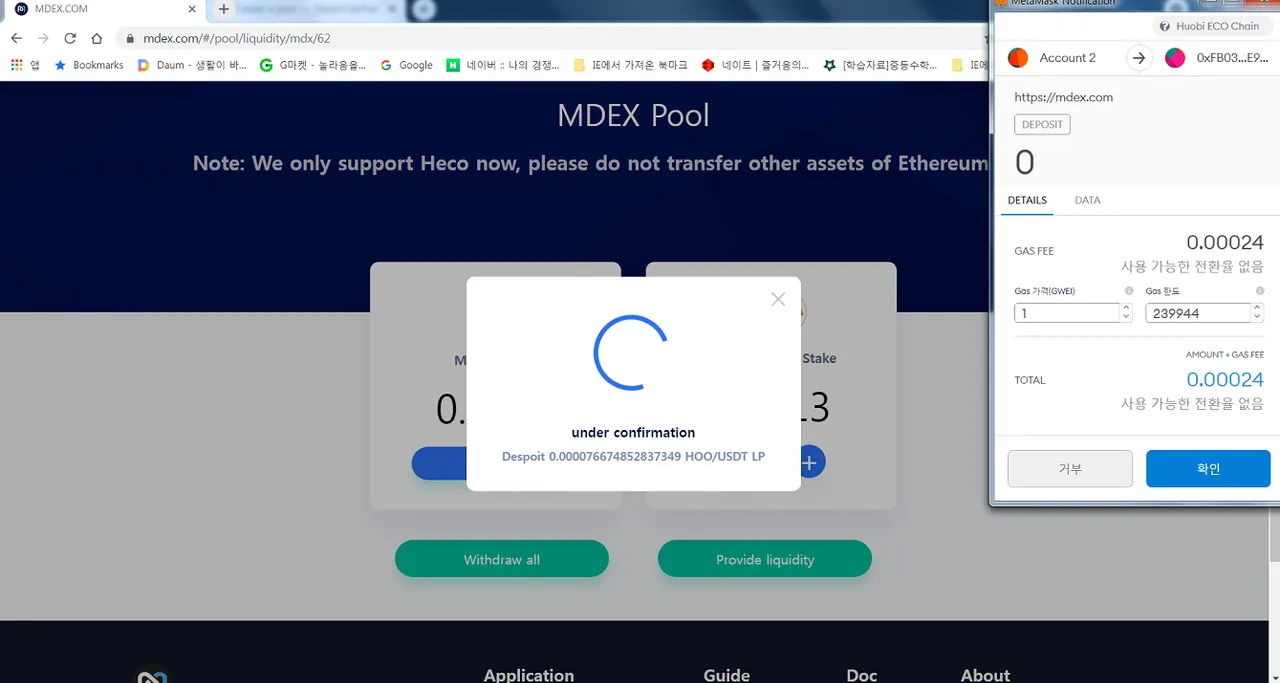This screenshot has height=683, width=1280.
Task: Open the MetaMask DETAILS tab
Action: point(1027,200)
